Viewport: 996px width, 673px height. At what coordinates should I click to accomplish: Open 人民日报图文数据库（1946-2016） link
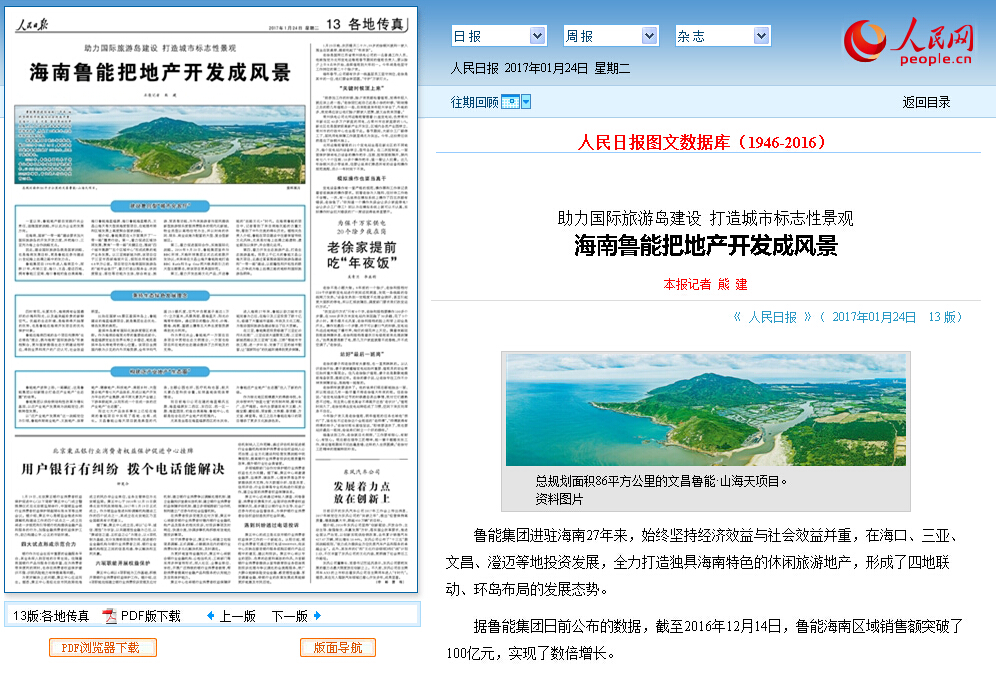701,142
